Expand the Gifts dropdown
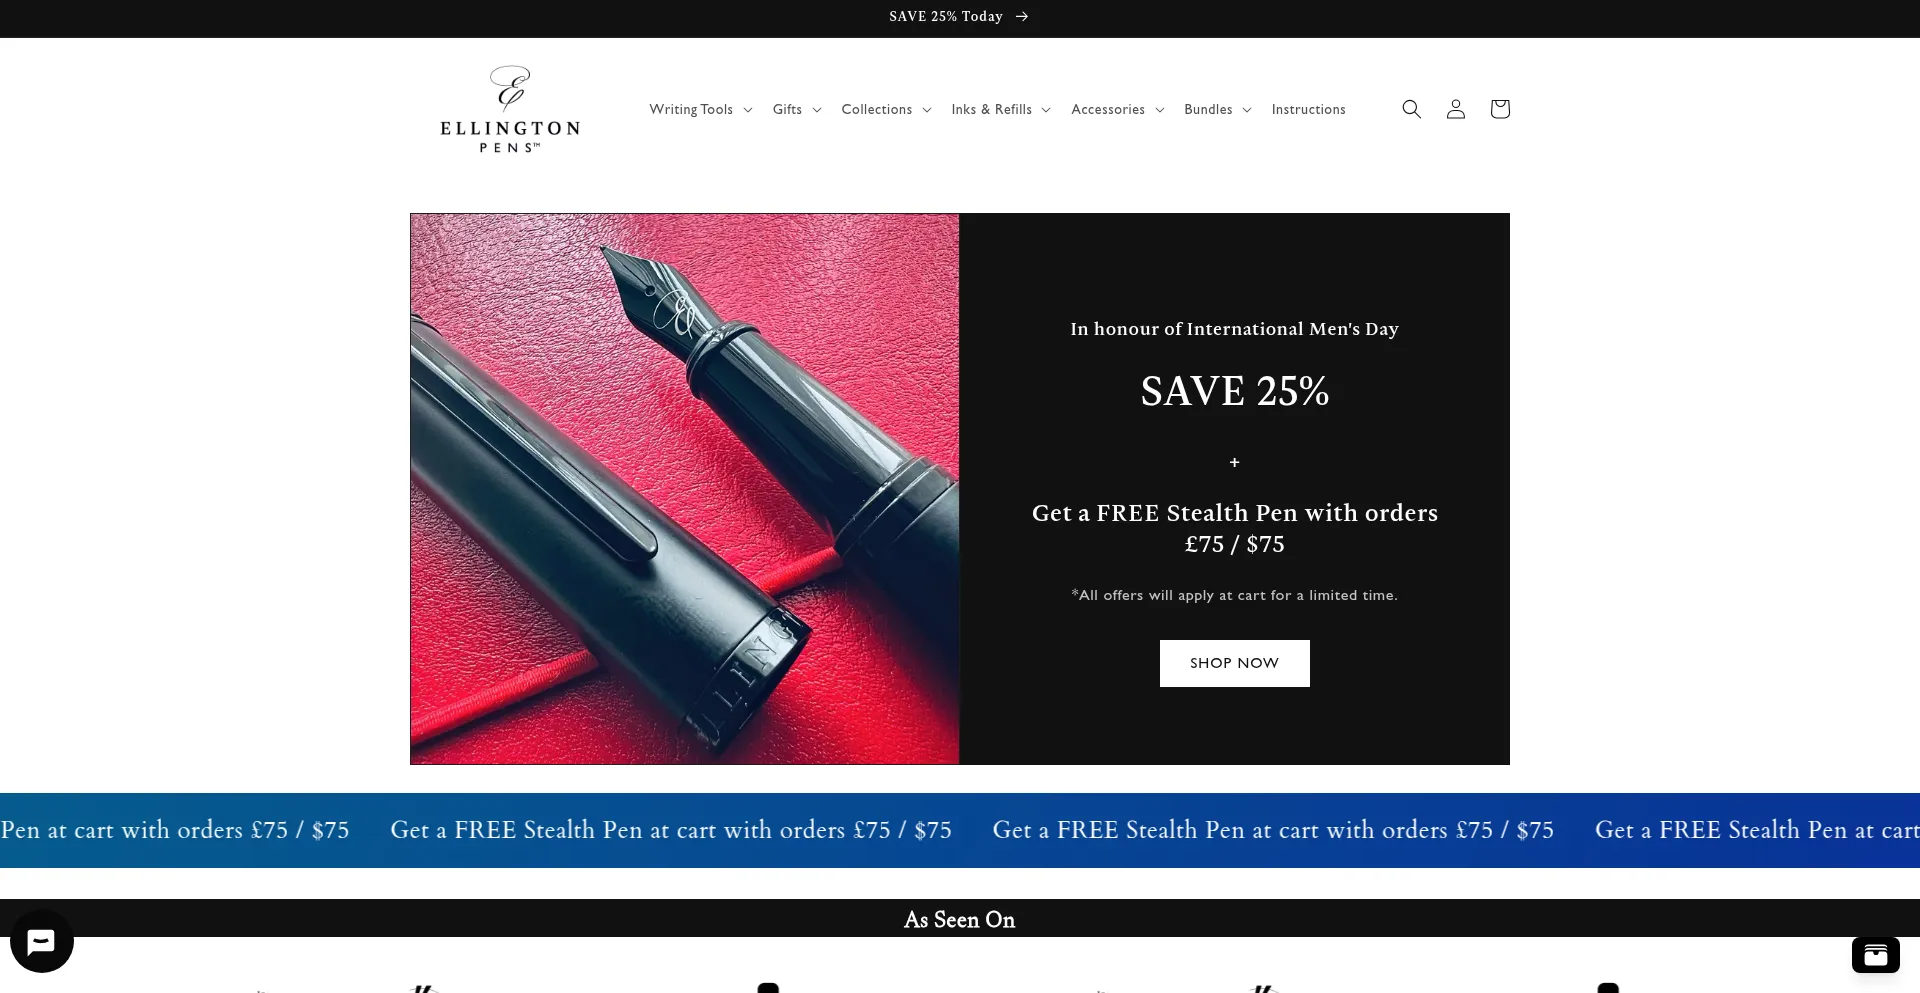The height and width of the screenshot is (993, 1920). click(796, 109)
